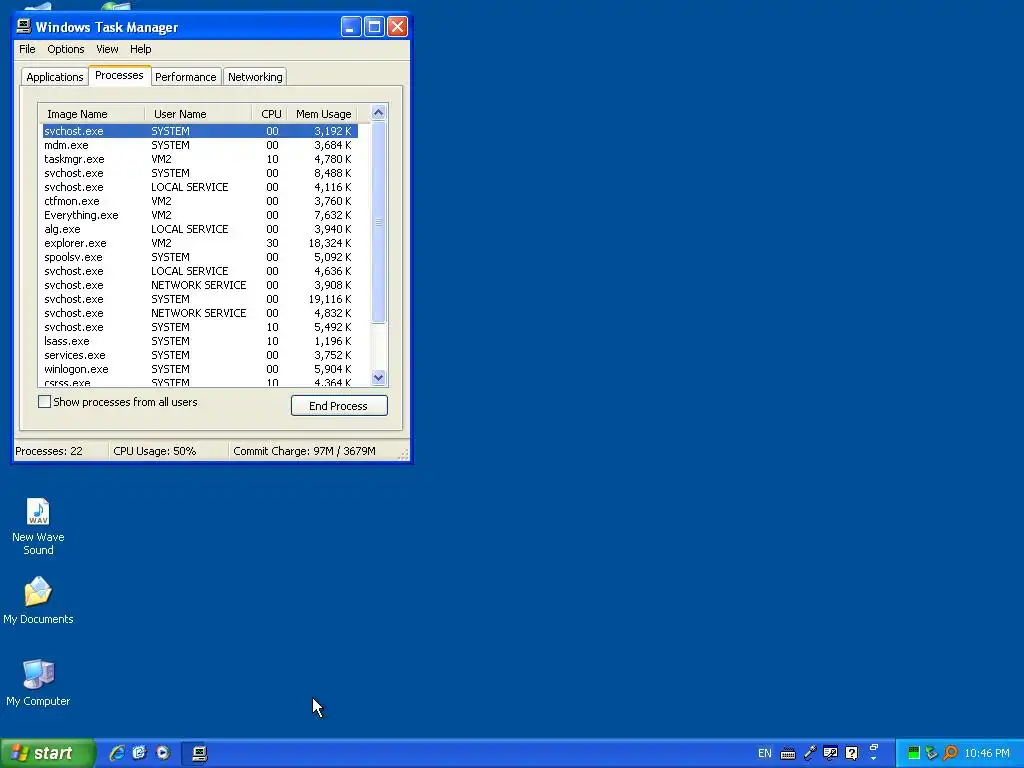The height and width of the screenshot is (768, 1024).
Task: Select the Everything.exe process row
Action: (200, 215)
